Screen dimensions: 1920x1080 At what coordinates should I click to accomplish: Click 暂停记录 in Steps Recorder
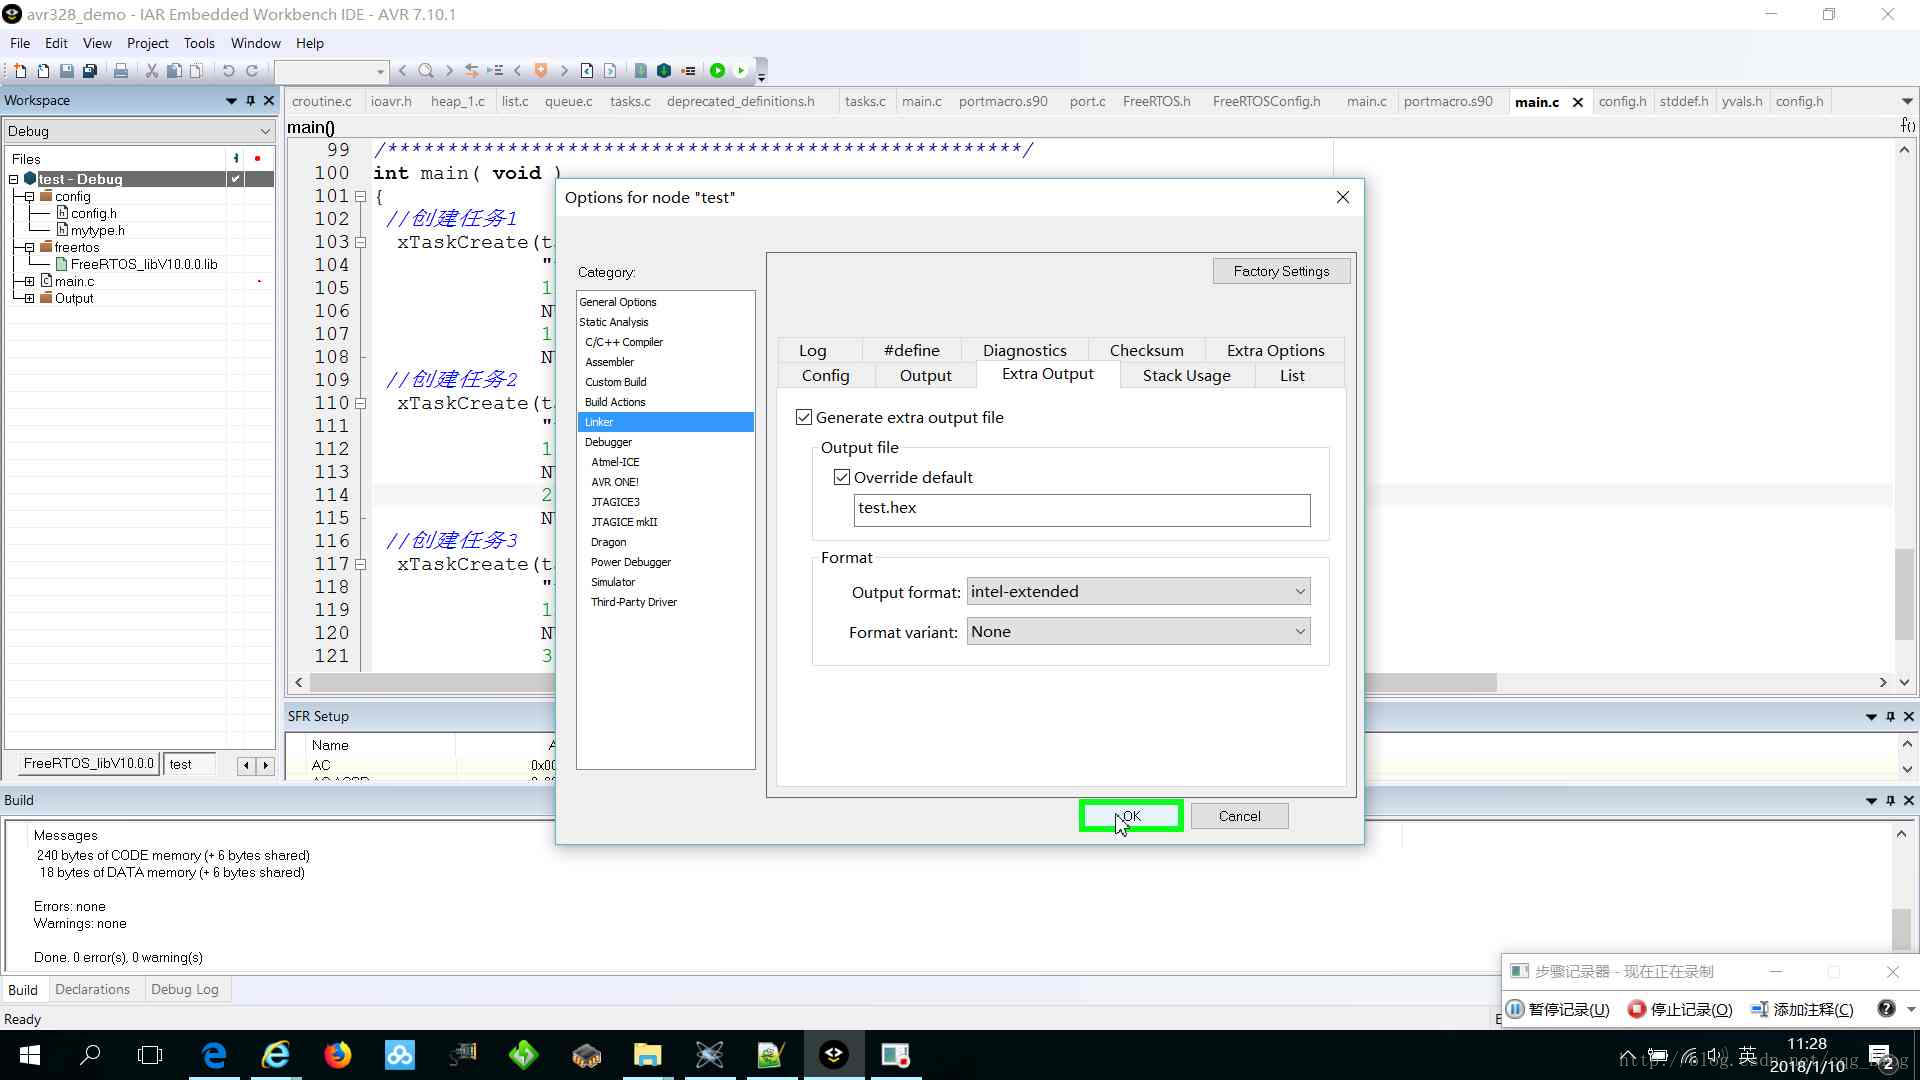tap(1559, 1009)
